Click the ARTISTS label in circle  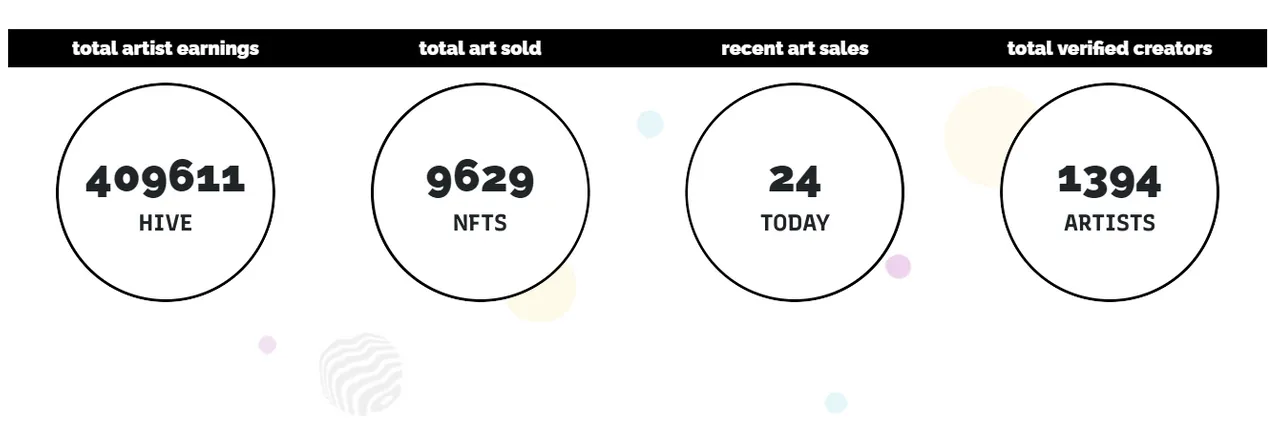pos(1109,223)
